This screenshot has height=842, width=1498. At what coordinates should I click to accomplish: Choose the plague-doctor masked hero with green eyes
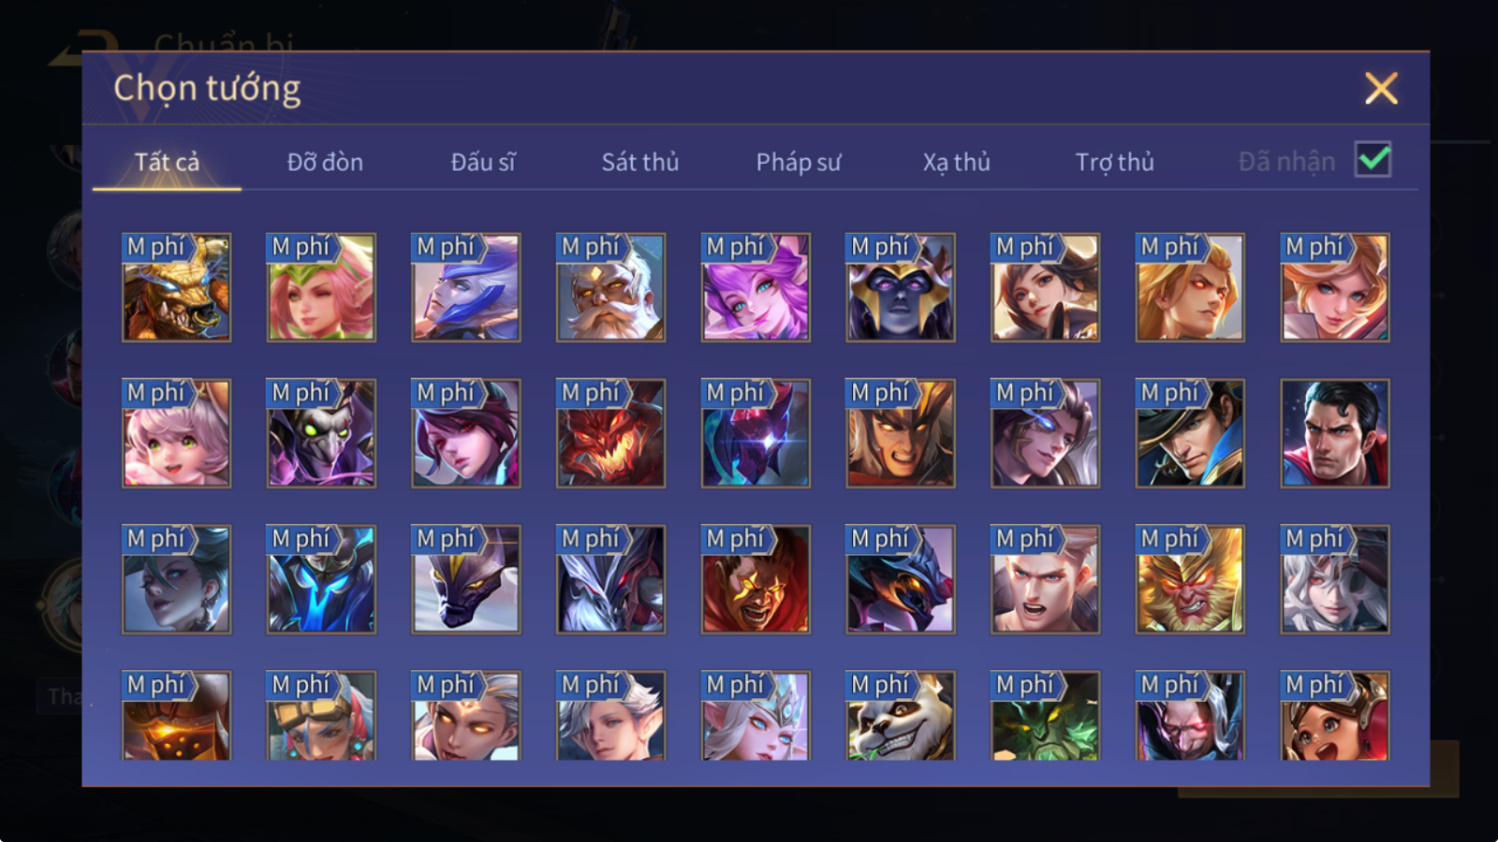tap(321, 433)
